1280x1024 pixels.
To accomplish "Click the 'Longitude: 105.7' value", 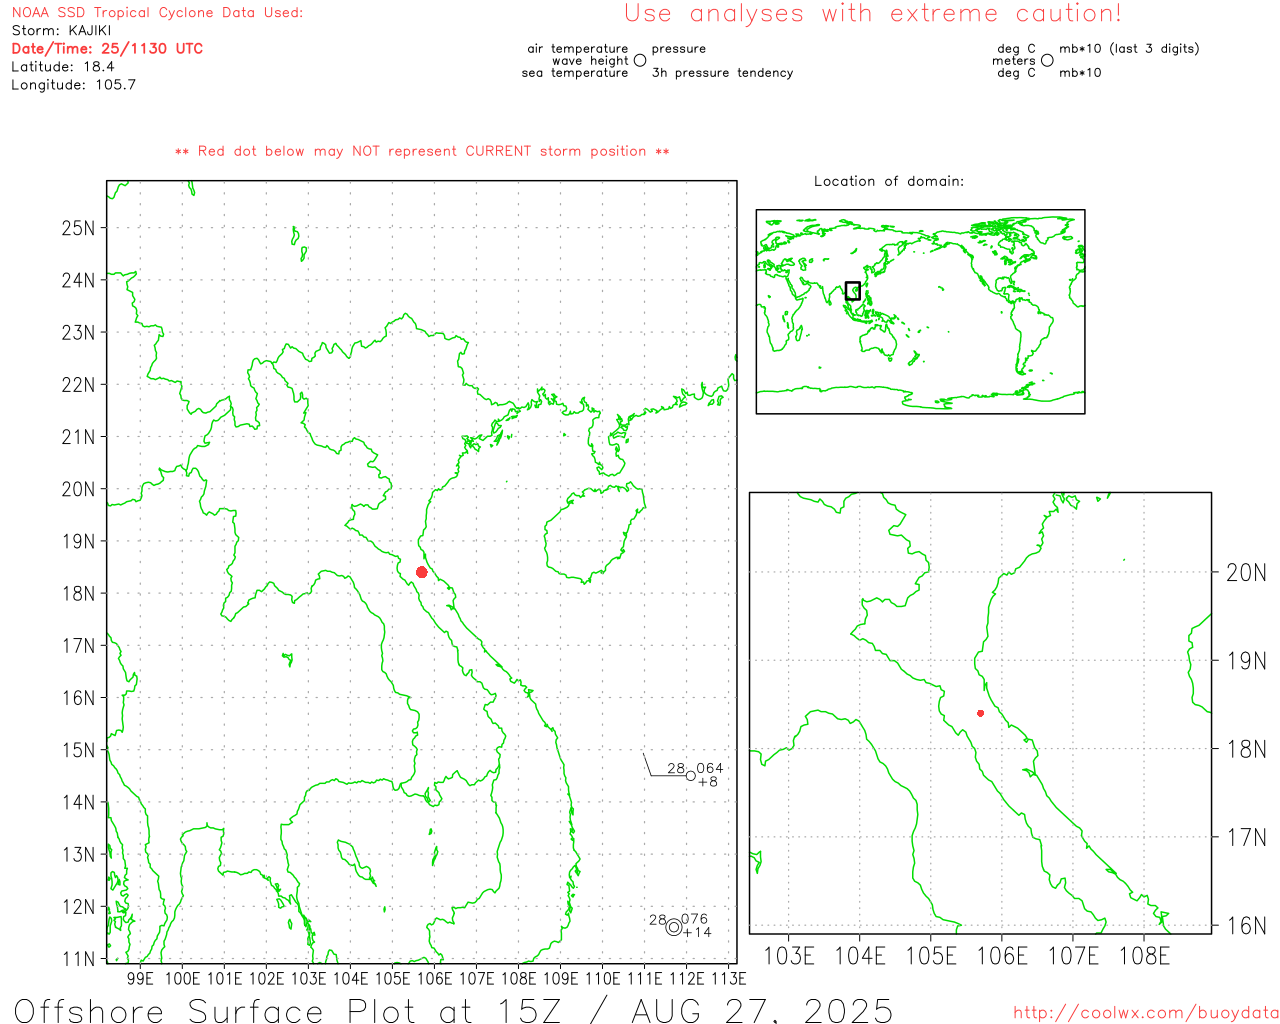I will click(74, 85).
